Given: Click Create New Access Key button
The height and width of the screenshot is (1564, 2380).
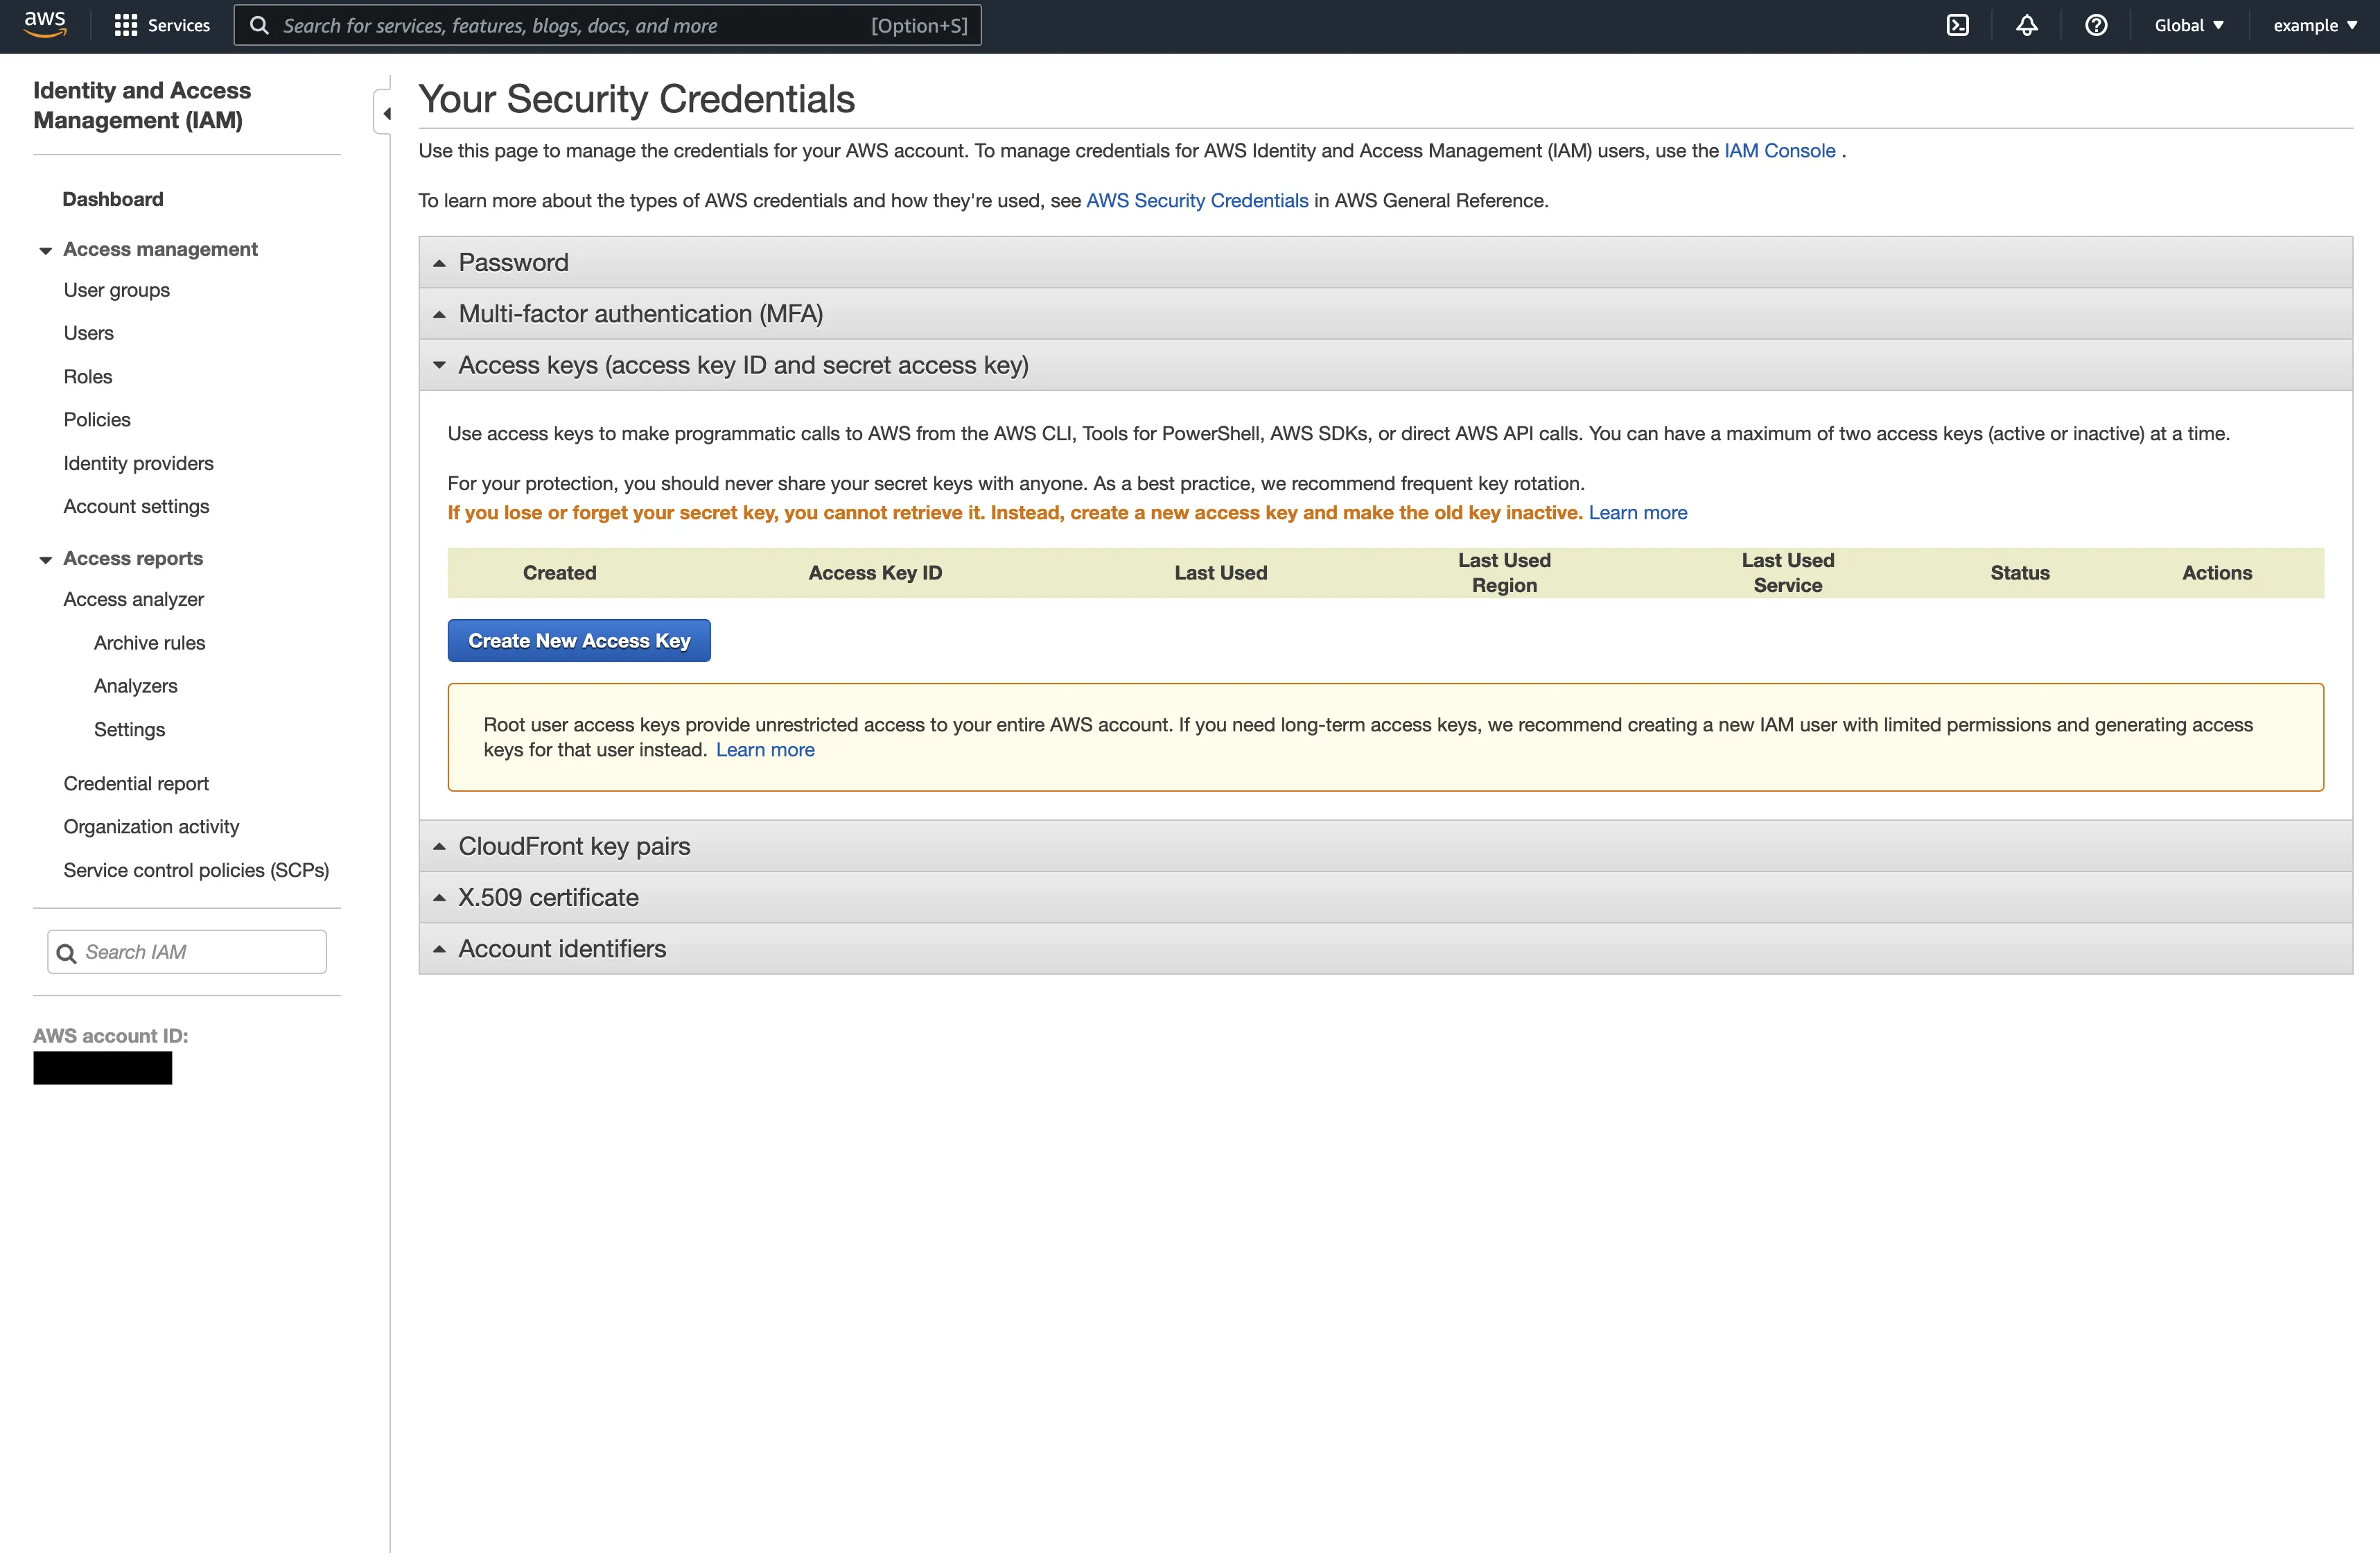Looking at the screenshot, I should pos(579,641).
